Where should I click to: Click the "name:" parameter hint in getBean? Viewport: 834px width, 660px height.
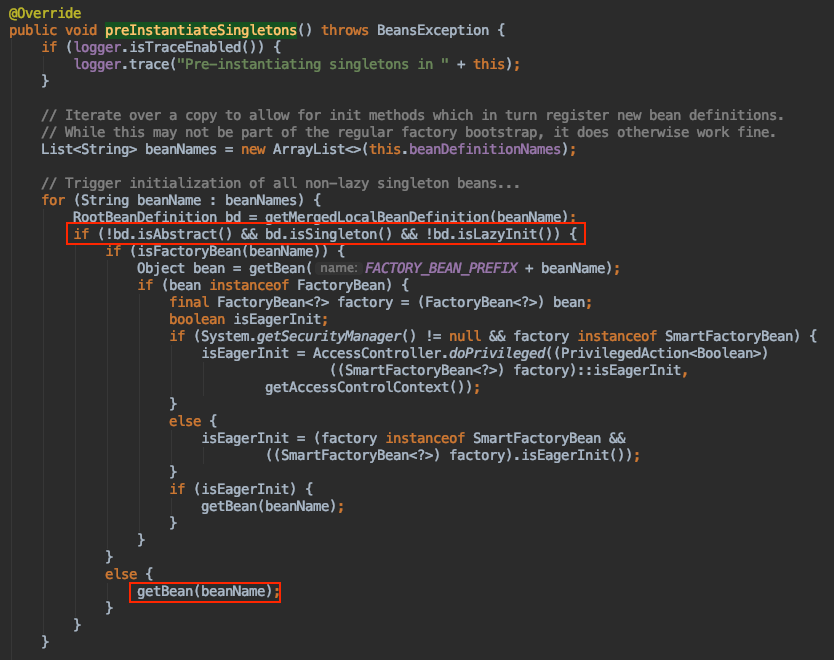340,268
